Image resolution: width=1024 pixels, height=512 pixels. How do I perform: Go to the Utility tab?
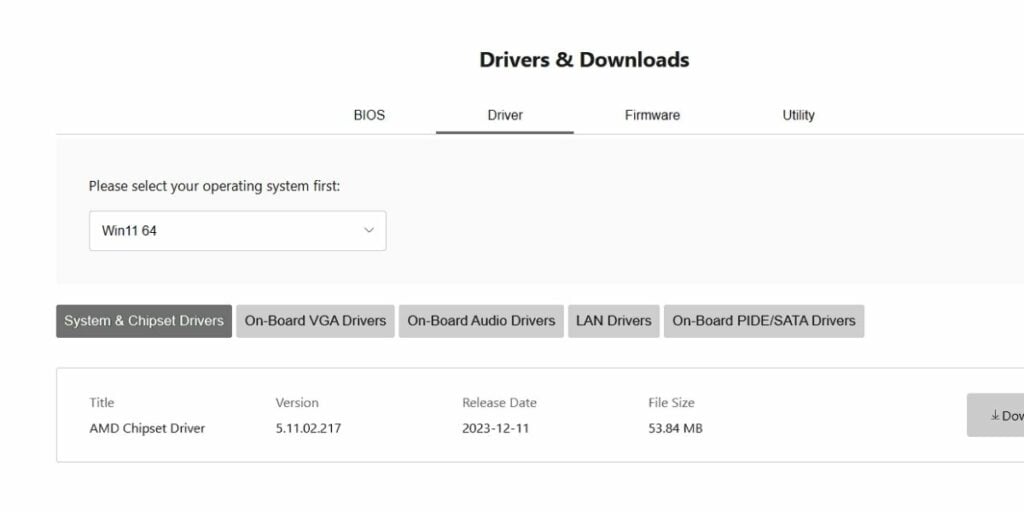tap(798, 115)
